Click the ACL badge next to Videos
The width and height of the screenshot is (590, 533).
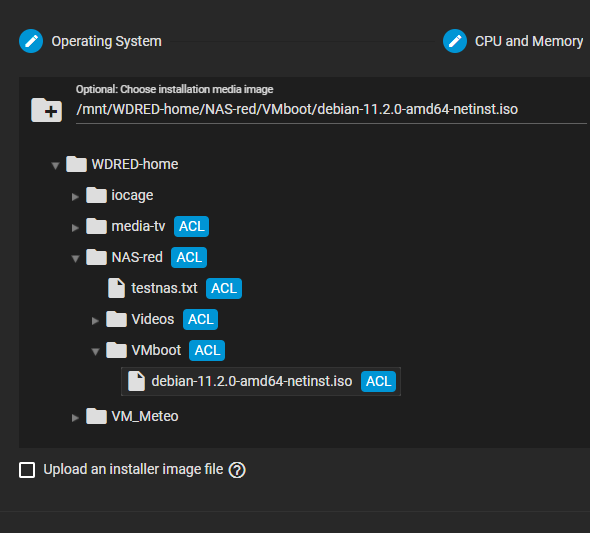(200, 319)
